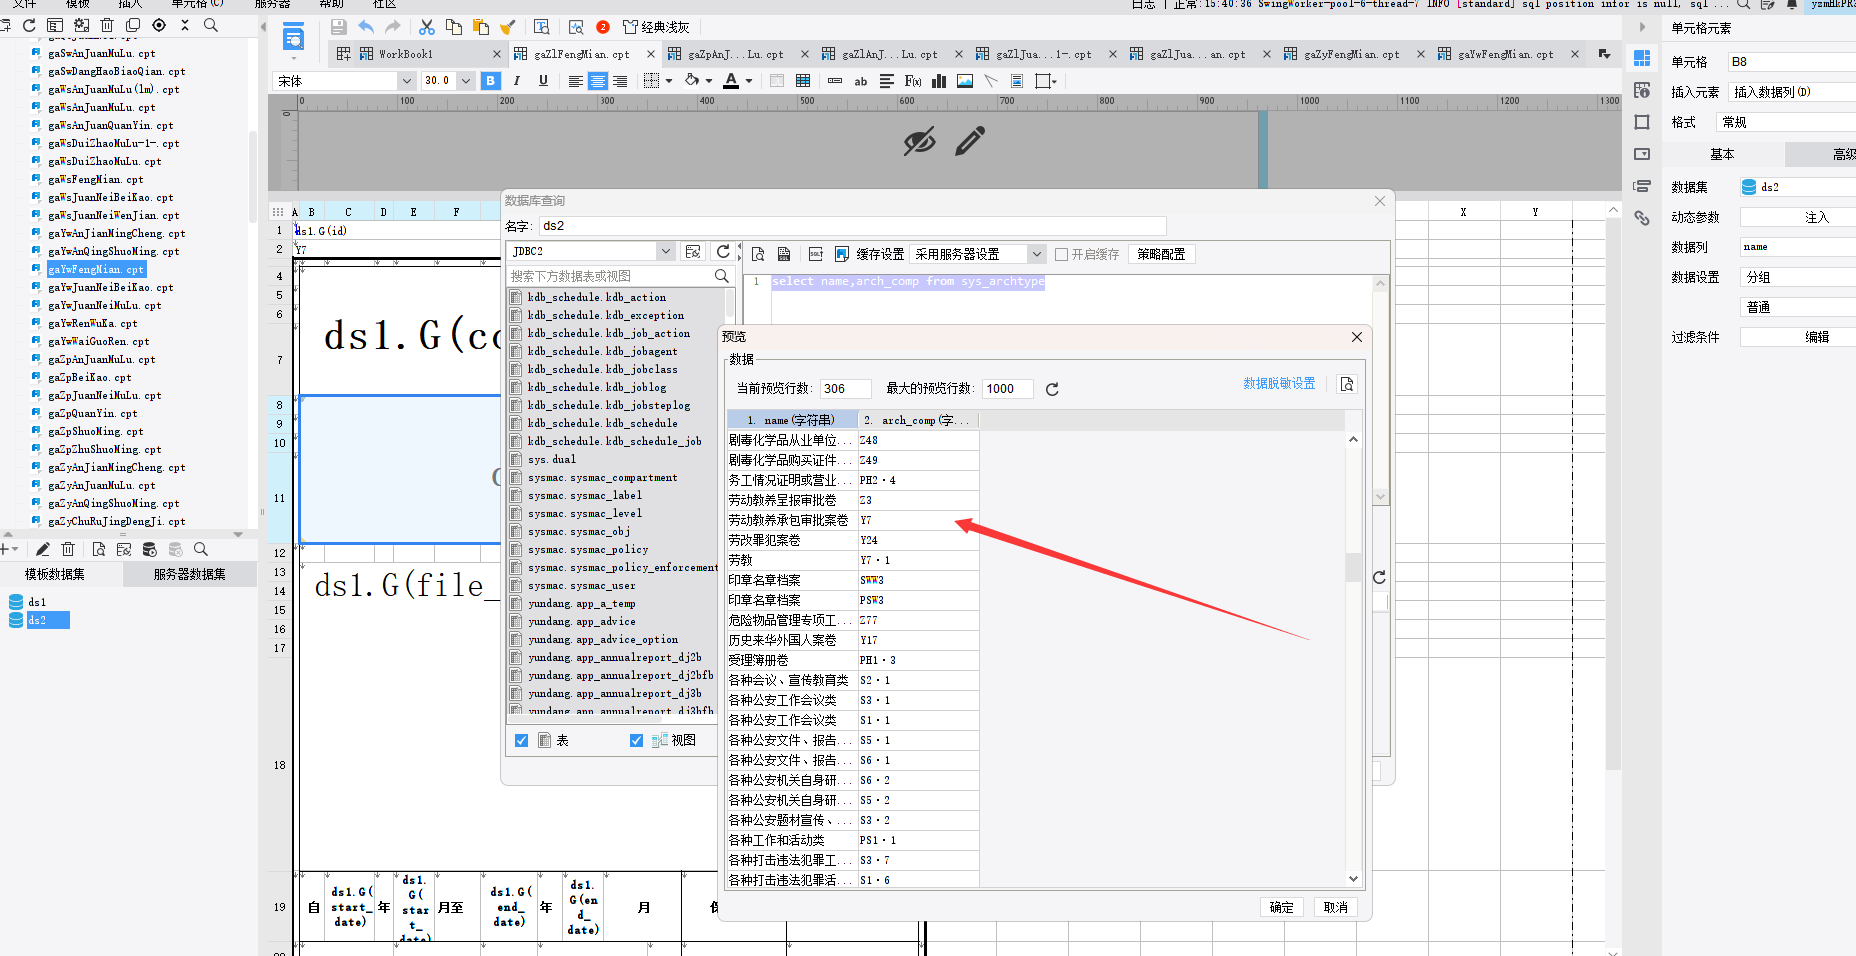The image size is (1856, 956).
Task: Click the 1. name (字符串) column header
Action: [x=792, y=420]
